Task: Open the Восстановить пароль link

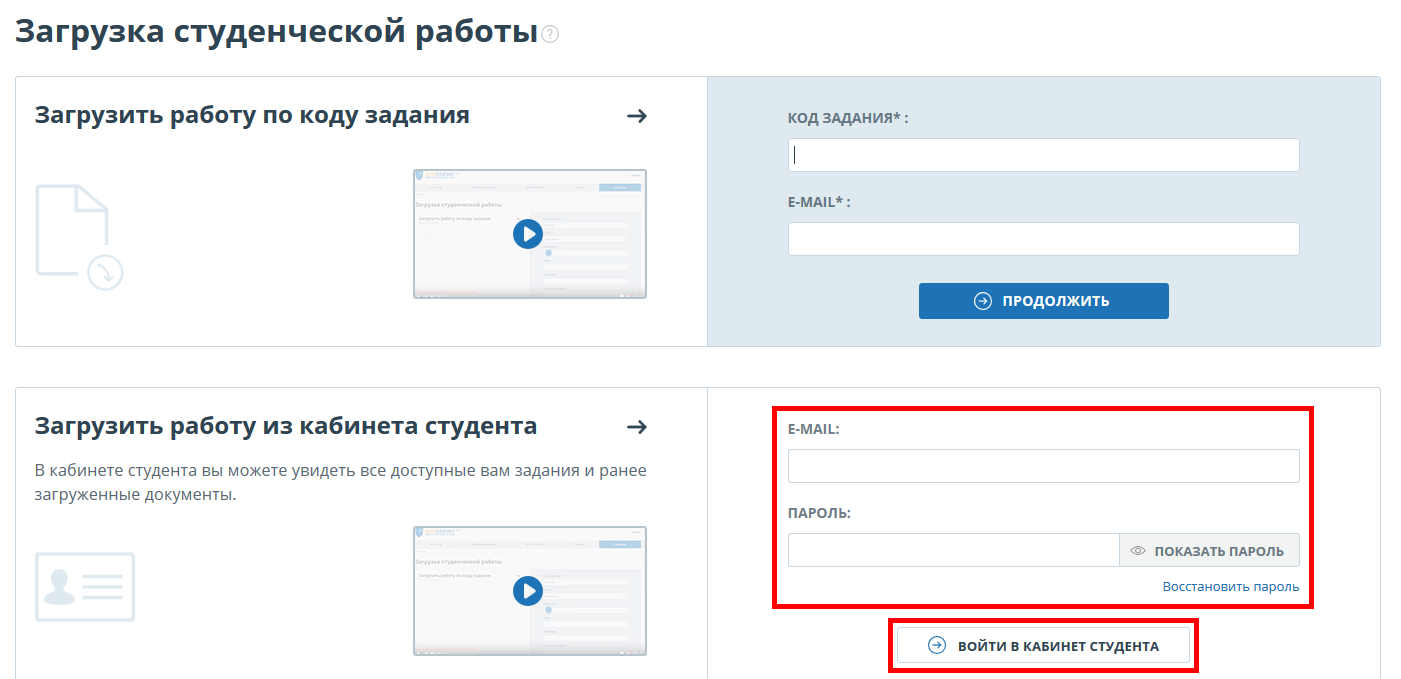Action: 1230,587
